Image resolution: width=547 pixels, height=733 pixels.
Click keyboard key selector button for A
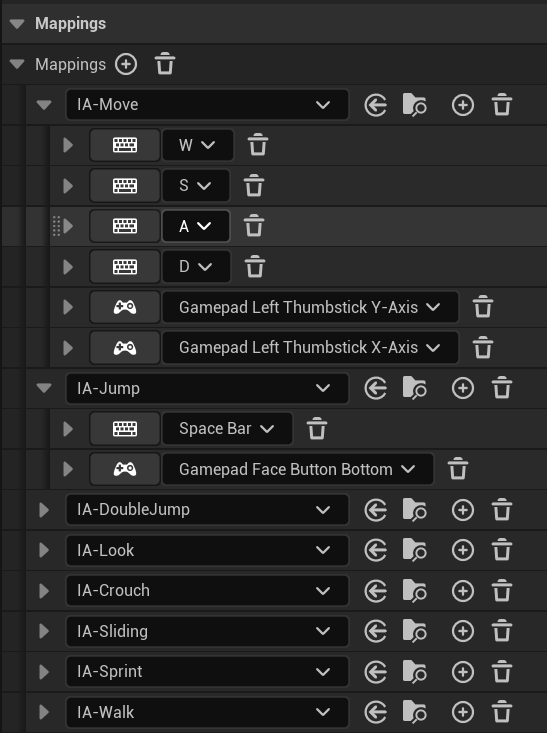(x=125, y=226)
